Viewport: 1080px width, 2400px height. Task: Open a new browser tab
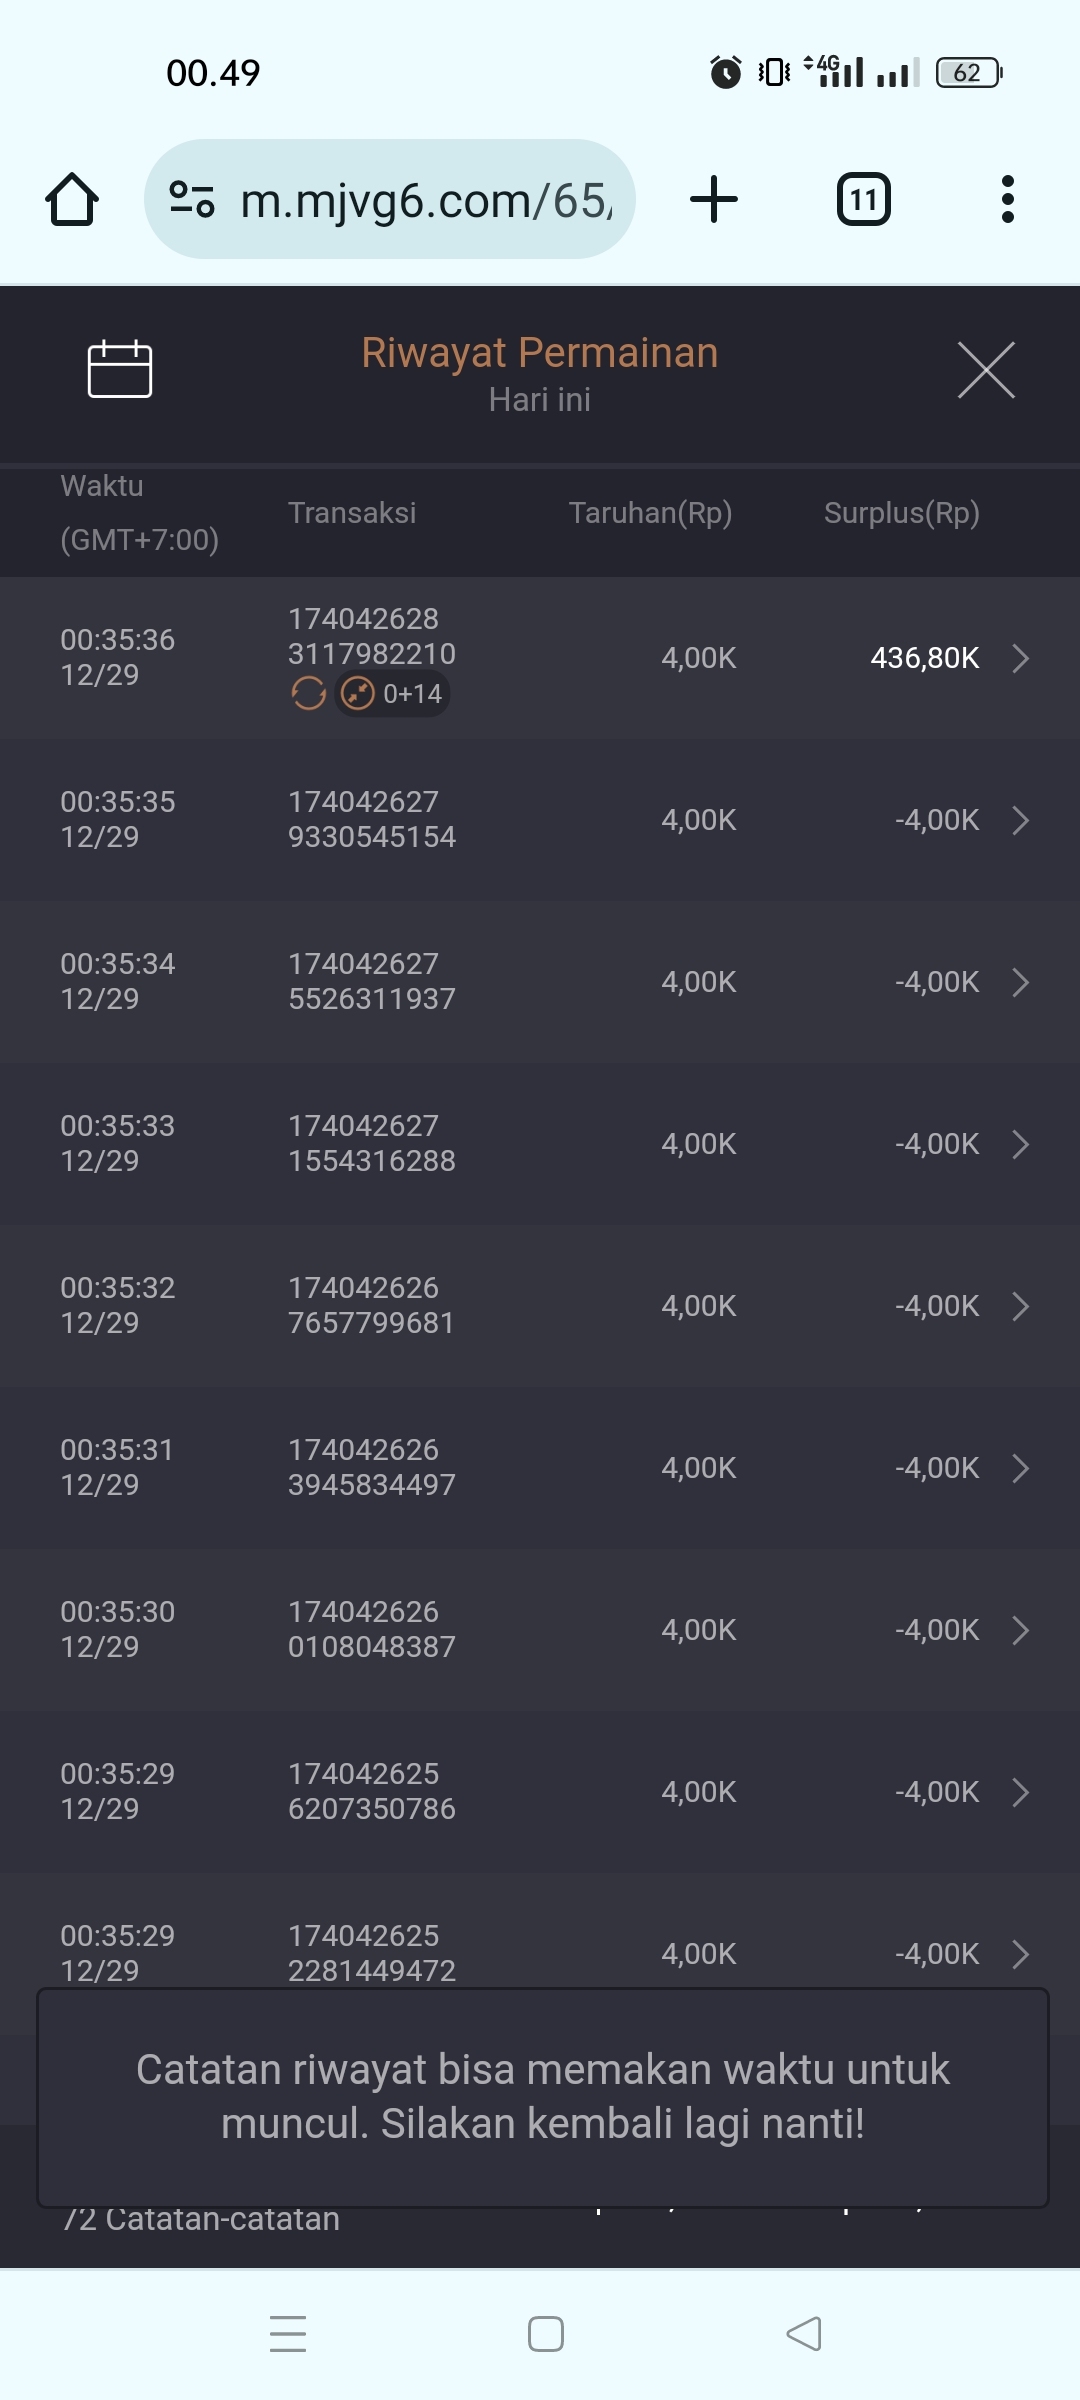[x=714, y=199]
